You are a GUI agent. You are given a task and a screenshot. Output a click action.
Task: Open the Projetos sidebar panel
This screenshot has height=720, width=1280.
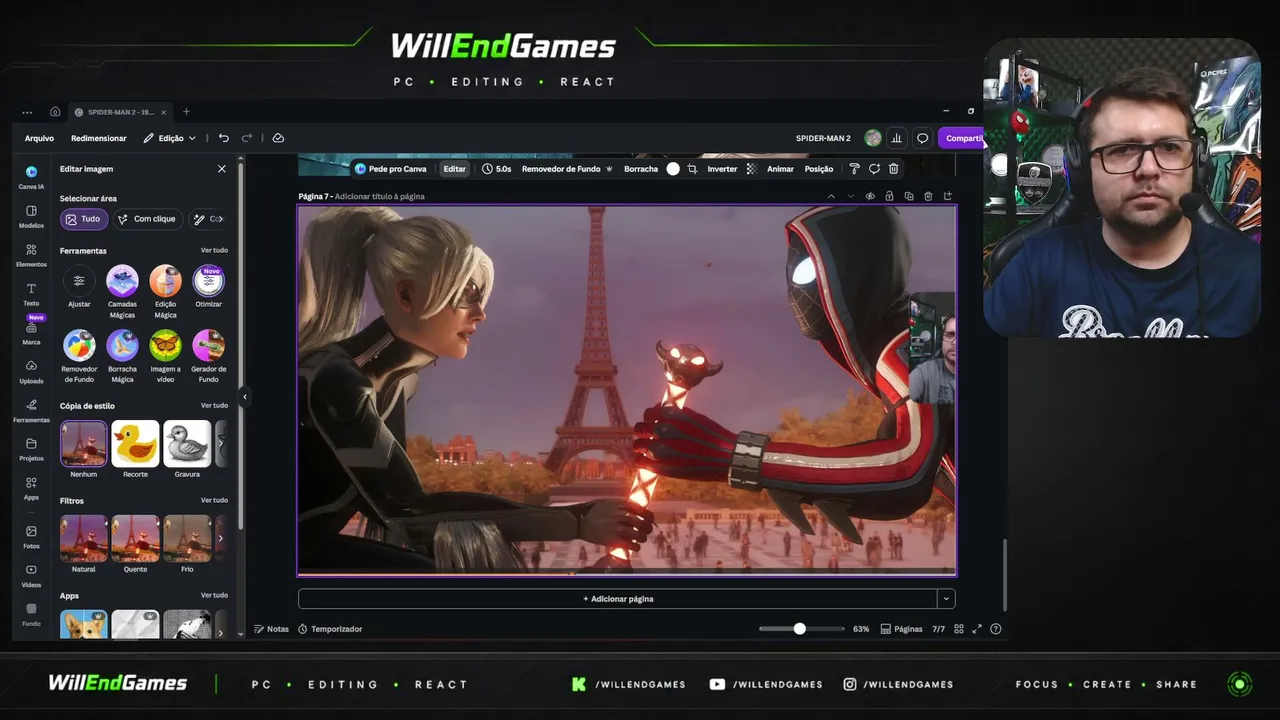[x=31, y=449]
